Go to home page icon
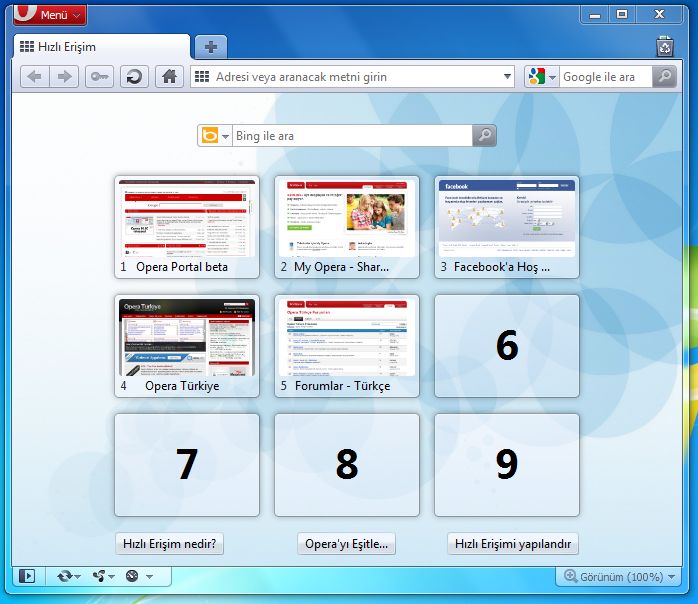 (x=169, y=77)
